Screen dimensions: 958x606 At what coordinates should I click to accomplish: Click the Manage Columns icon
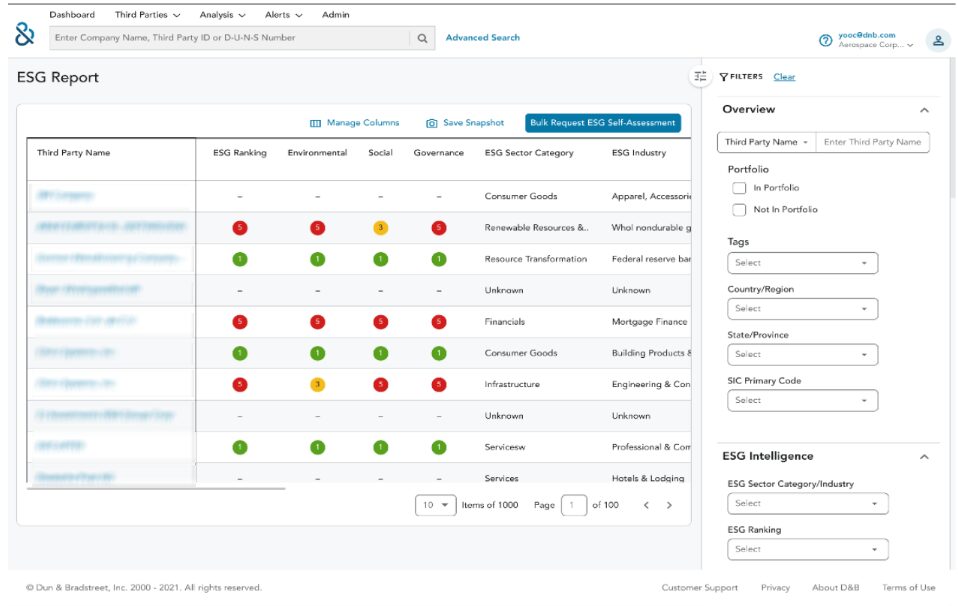(315, 123)
